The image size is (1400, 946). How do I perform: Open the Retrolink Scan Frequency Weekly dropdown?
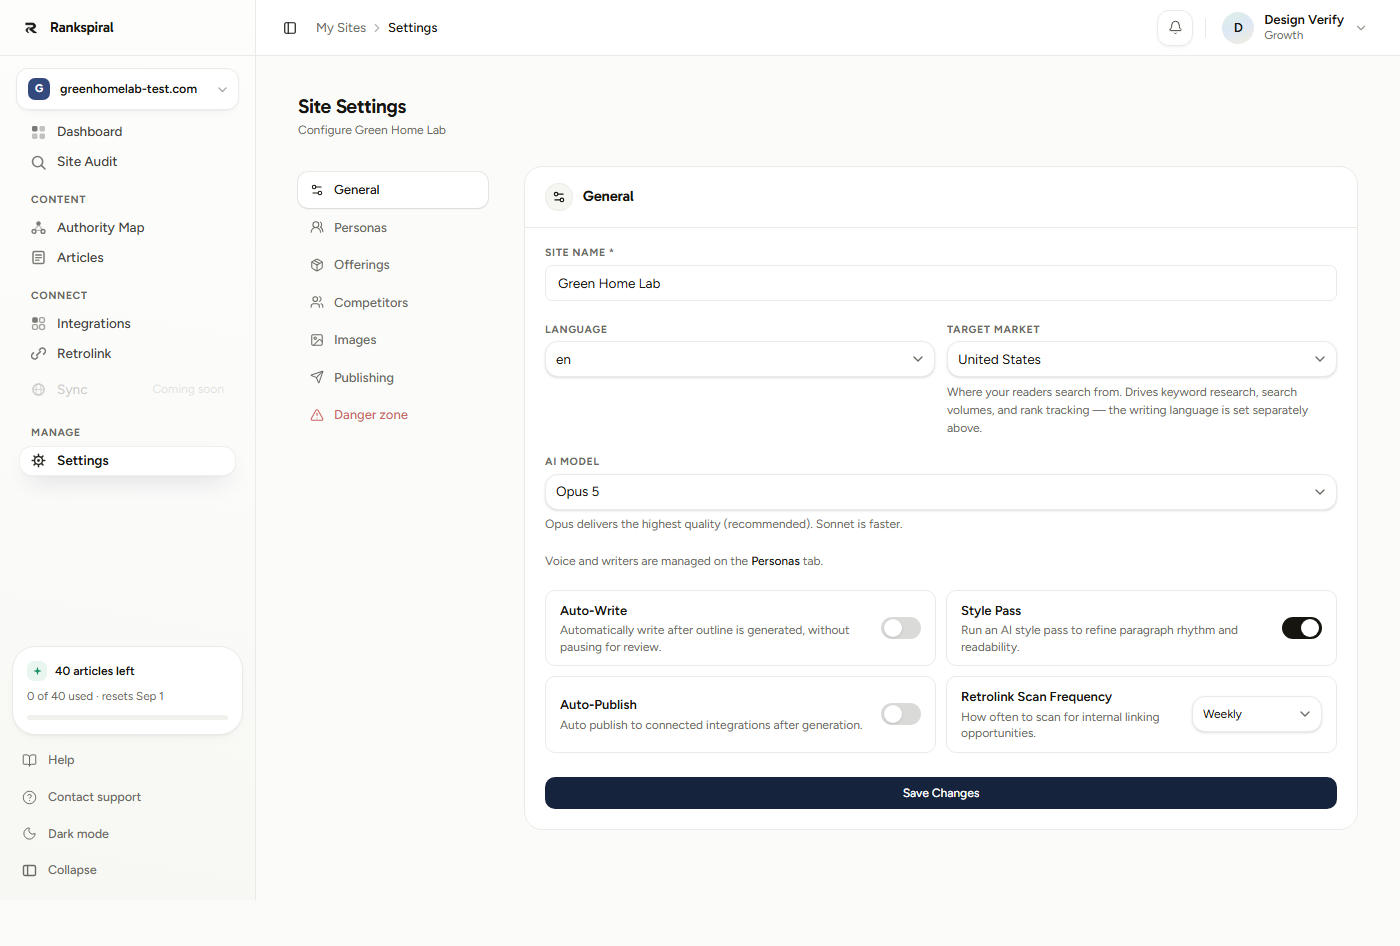pyautogui.click(x=1257, y=714)
